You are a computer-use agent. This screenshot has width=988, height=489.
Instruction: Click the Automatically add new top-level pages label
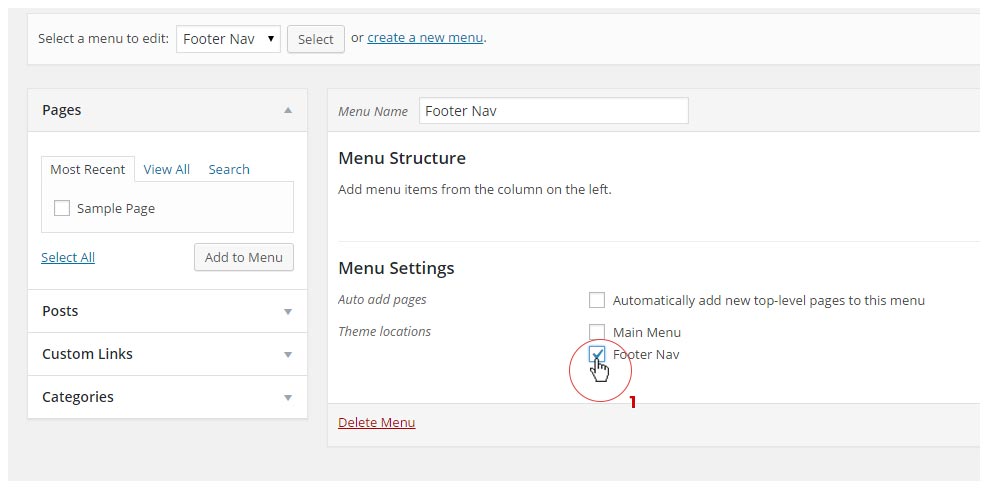pos(768,300)
